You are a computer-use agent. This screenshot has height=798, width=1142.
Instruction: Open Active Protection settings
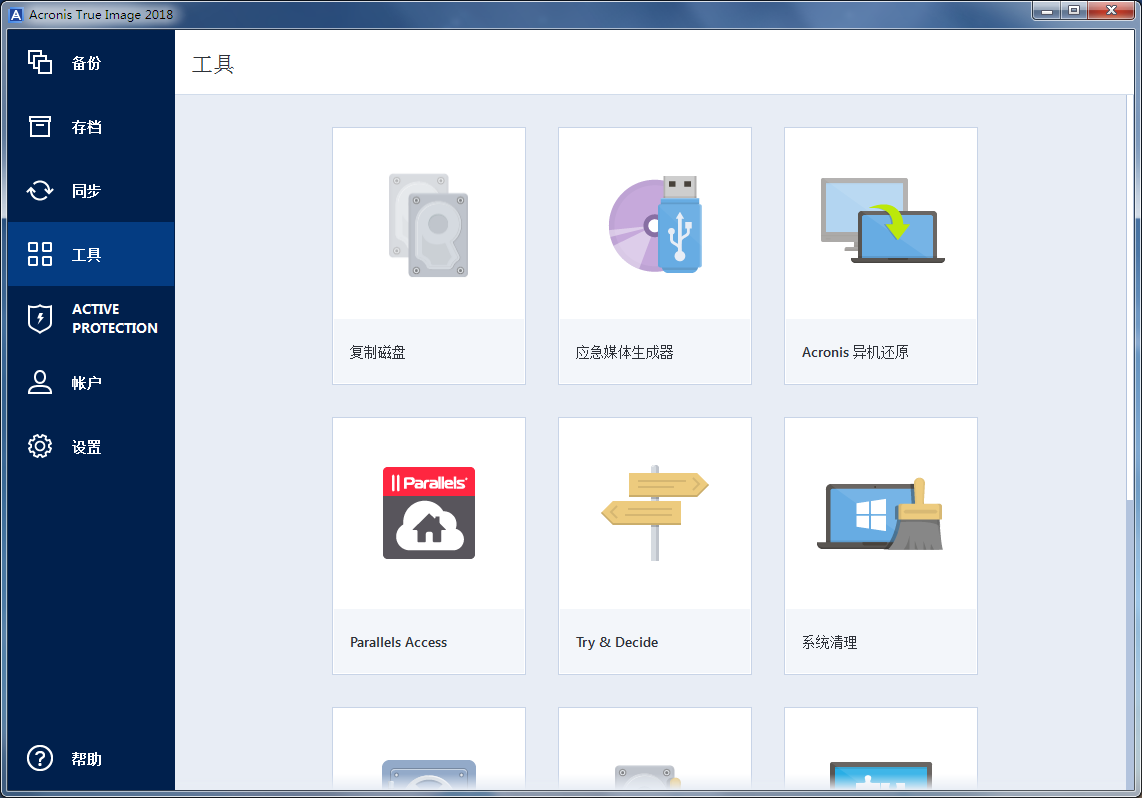87,318
